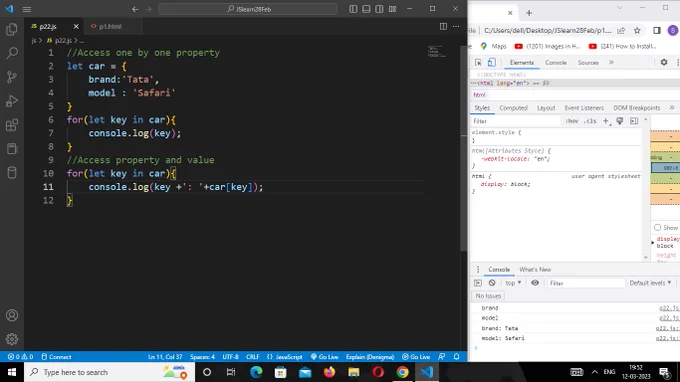Click the VS Code command center search box

[x=248, y=9]
